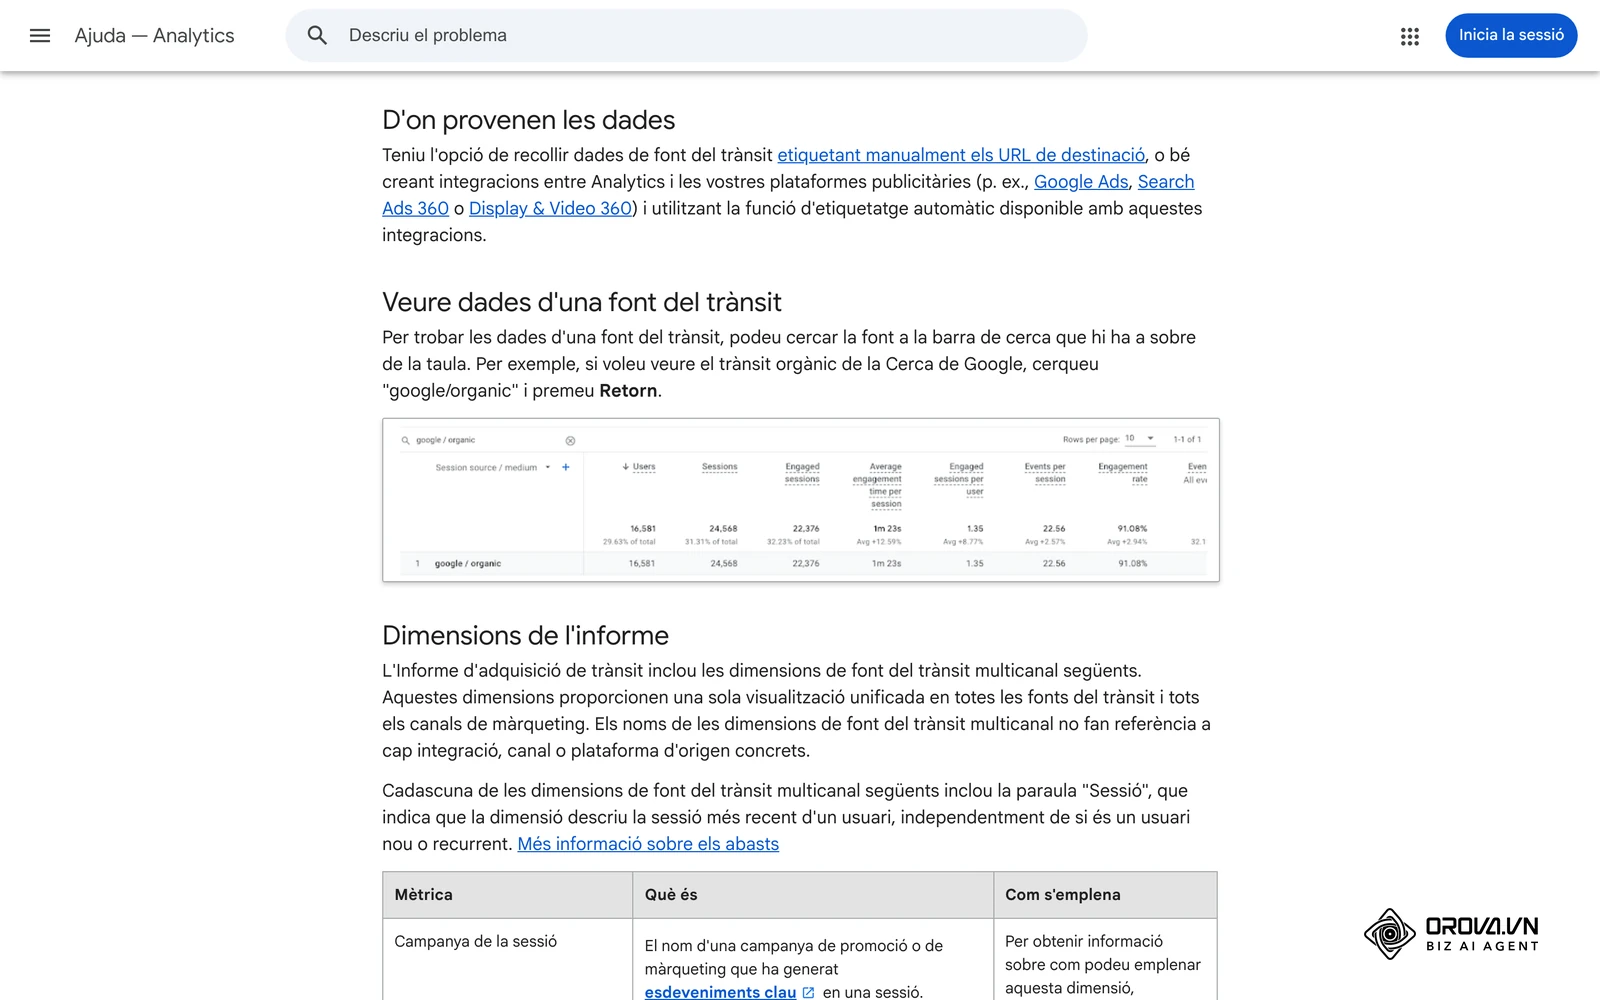
Task: Follow the Google Ads link
Action: (1081, 182)
